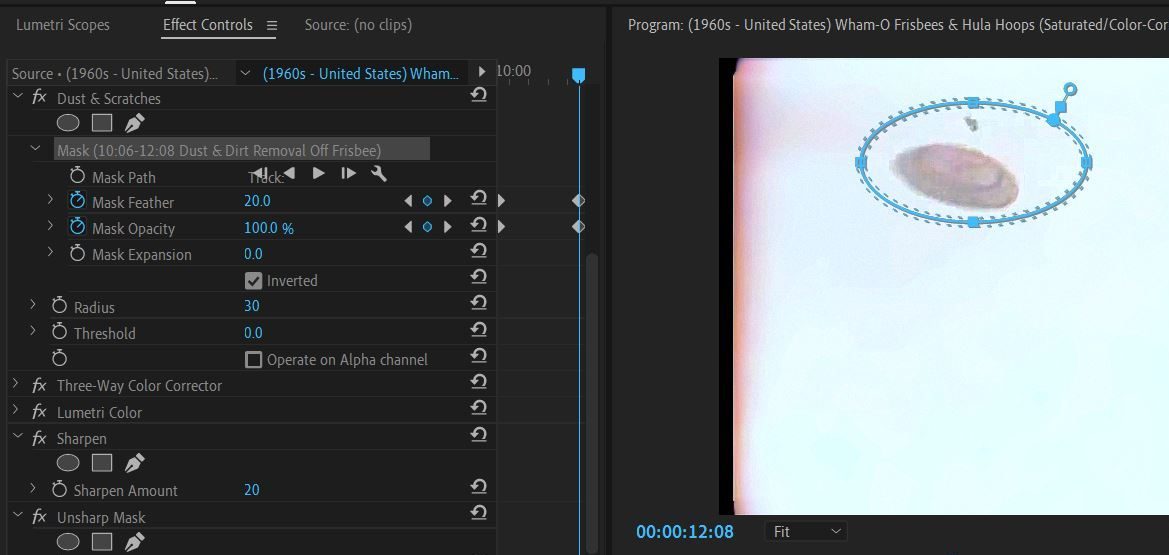Edit Radius value 30
Viewport: 1169px width, 555px height.
[251, 306]
